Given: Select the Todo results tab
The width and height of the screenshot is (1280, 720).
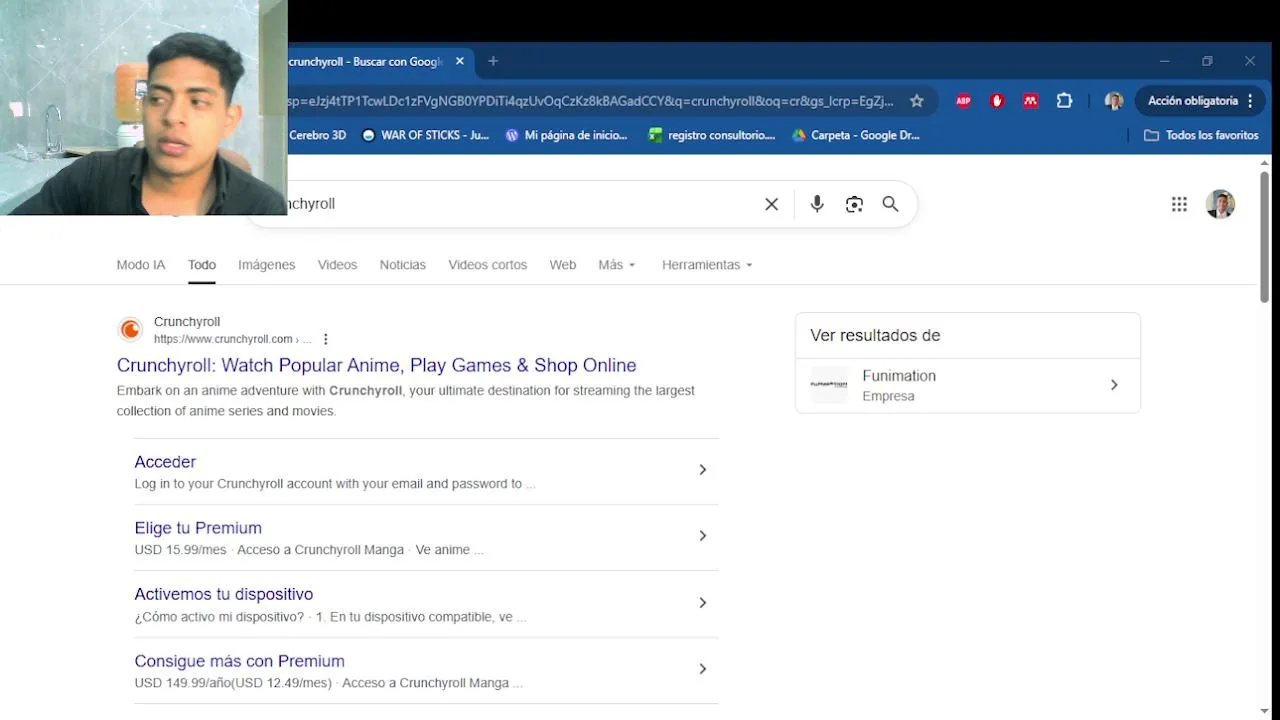Looking at the screenshot, I should point(202,265).
